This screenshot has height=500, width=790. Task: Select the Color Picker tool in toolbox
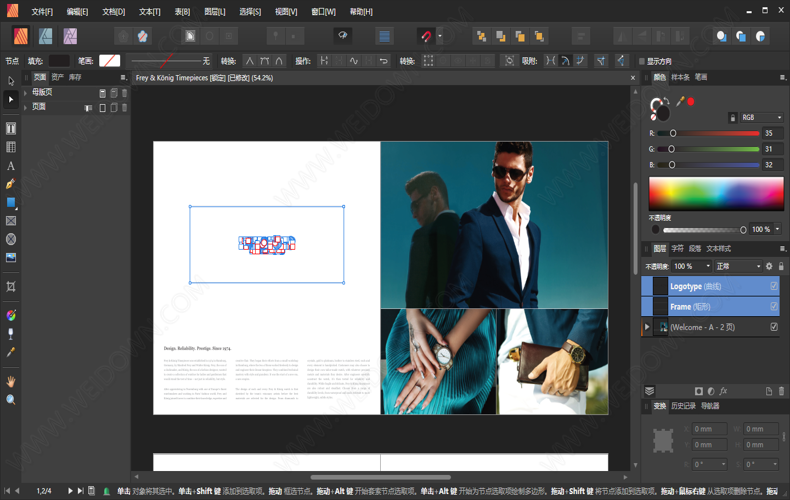click(11, 352)
